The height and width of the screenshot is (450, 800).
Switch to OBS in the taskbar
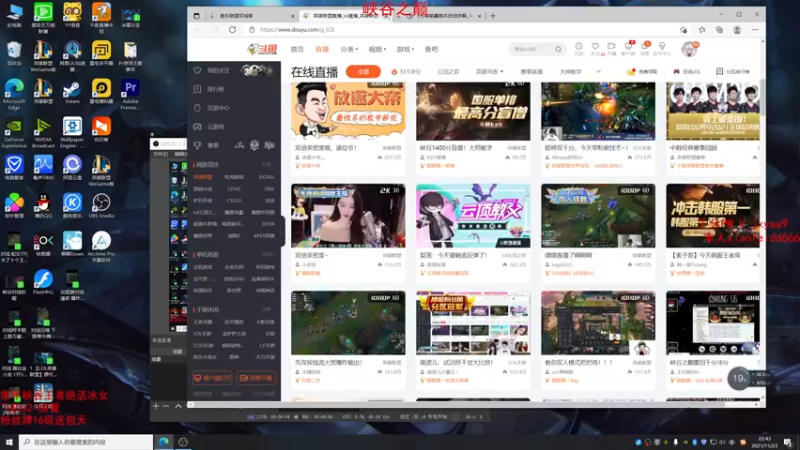[183, 442]
